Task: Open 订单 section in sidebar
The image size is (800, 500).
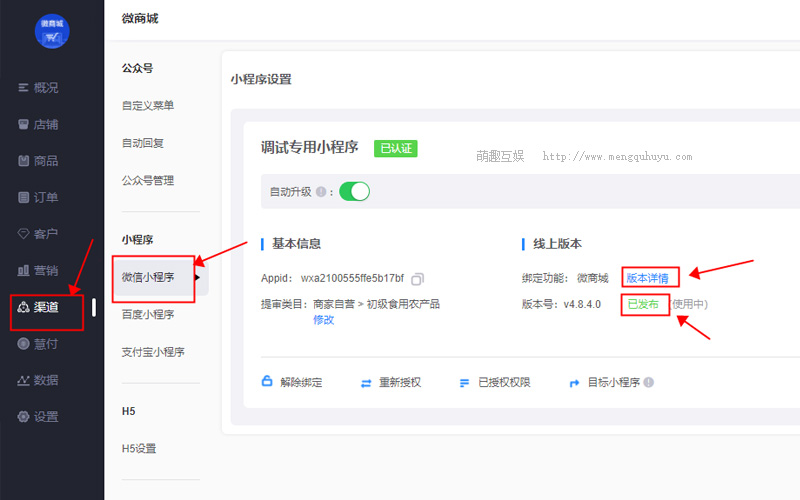Action: [46, 197]
